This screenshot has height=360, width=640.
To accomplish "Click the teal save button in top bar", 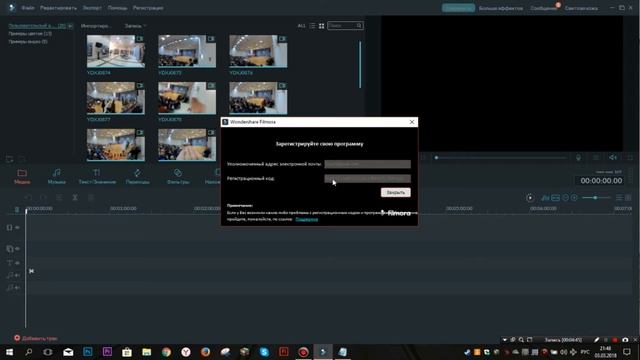I will click(458, 8).
